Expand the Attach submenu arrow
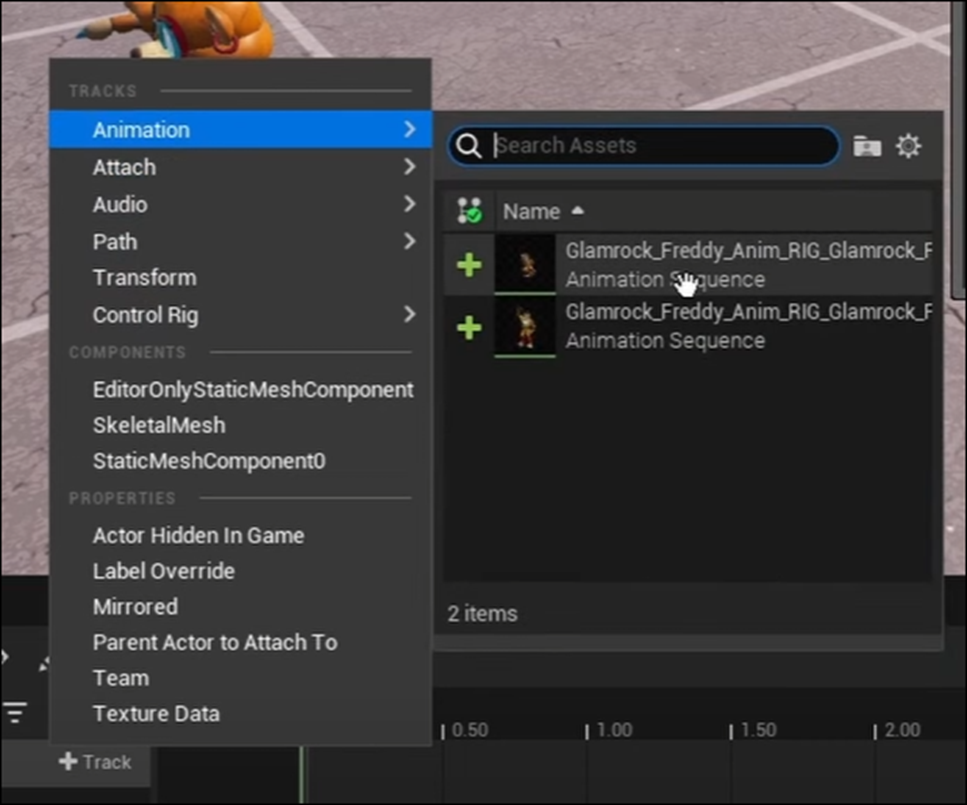Screen dimensions: 967x805 pos(409,166)
